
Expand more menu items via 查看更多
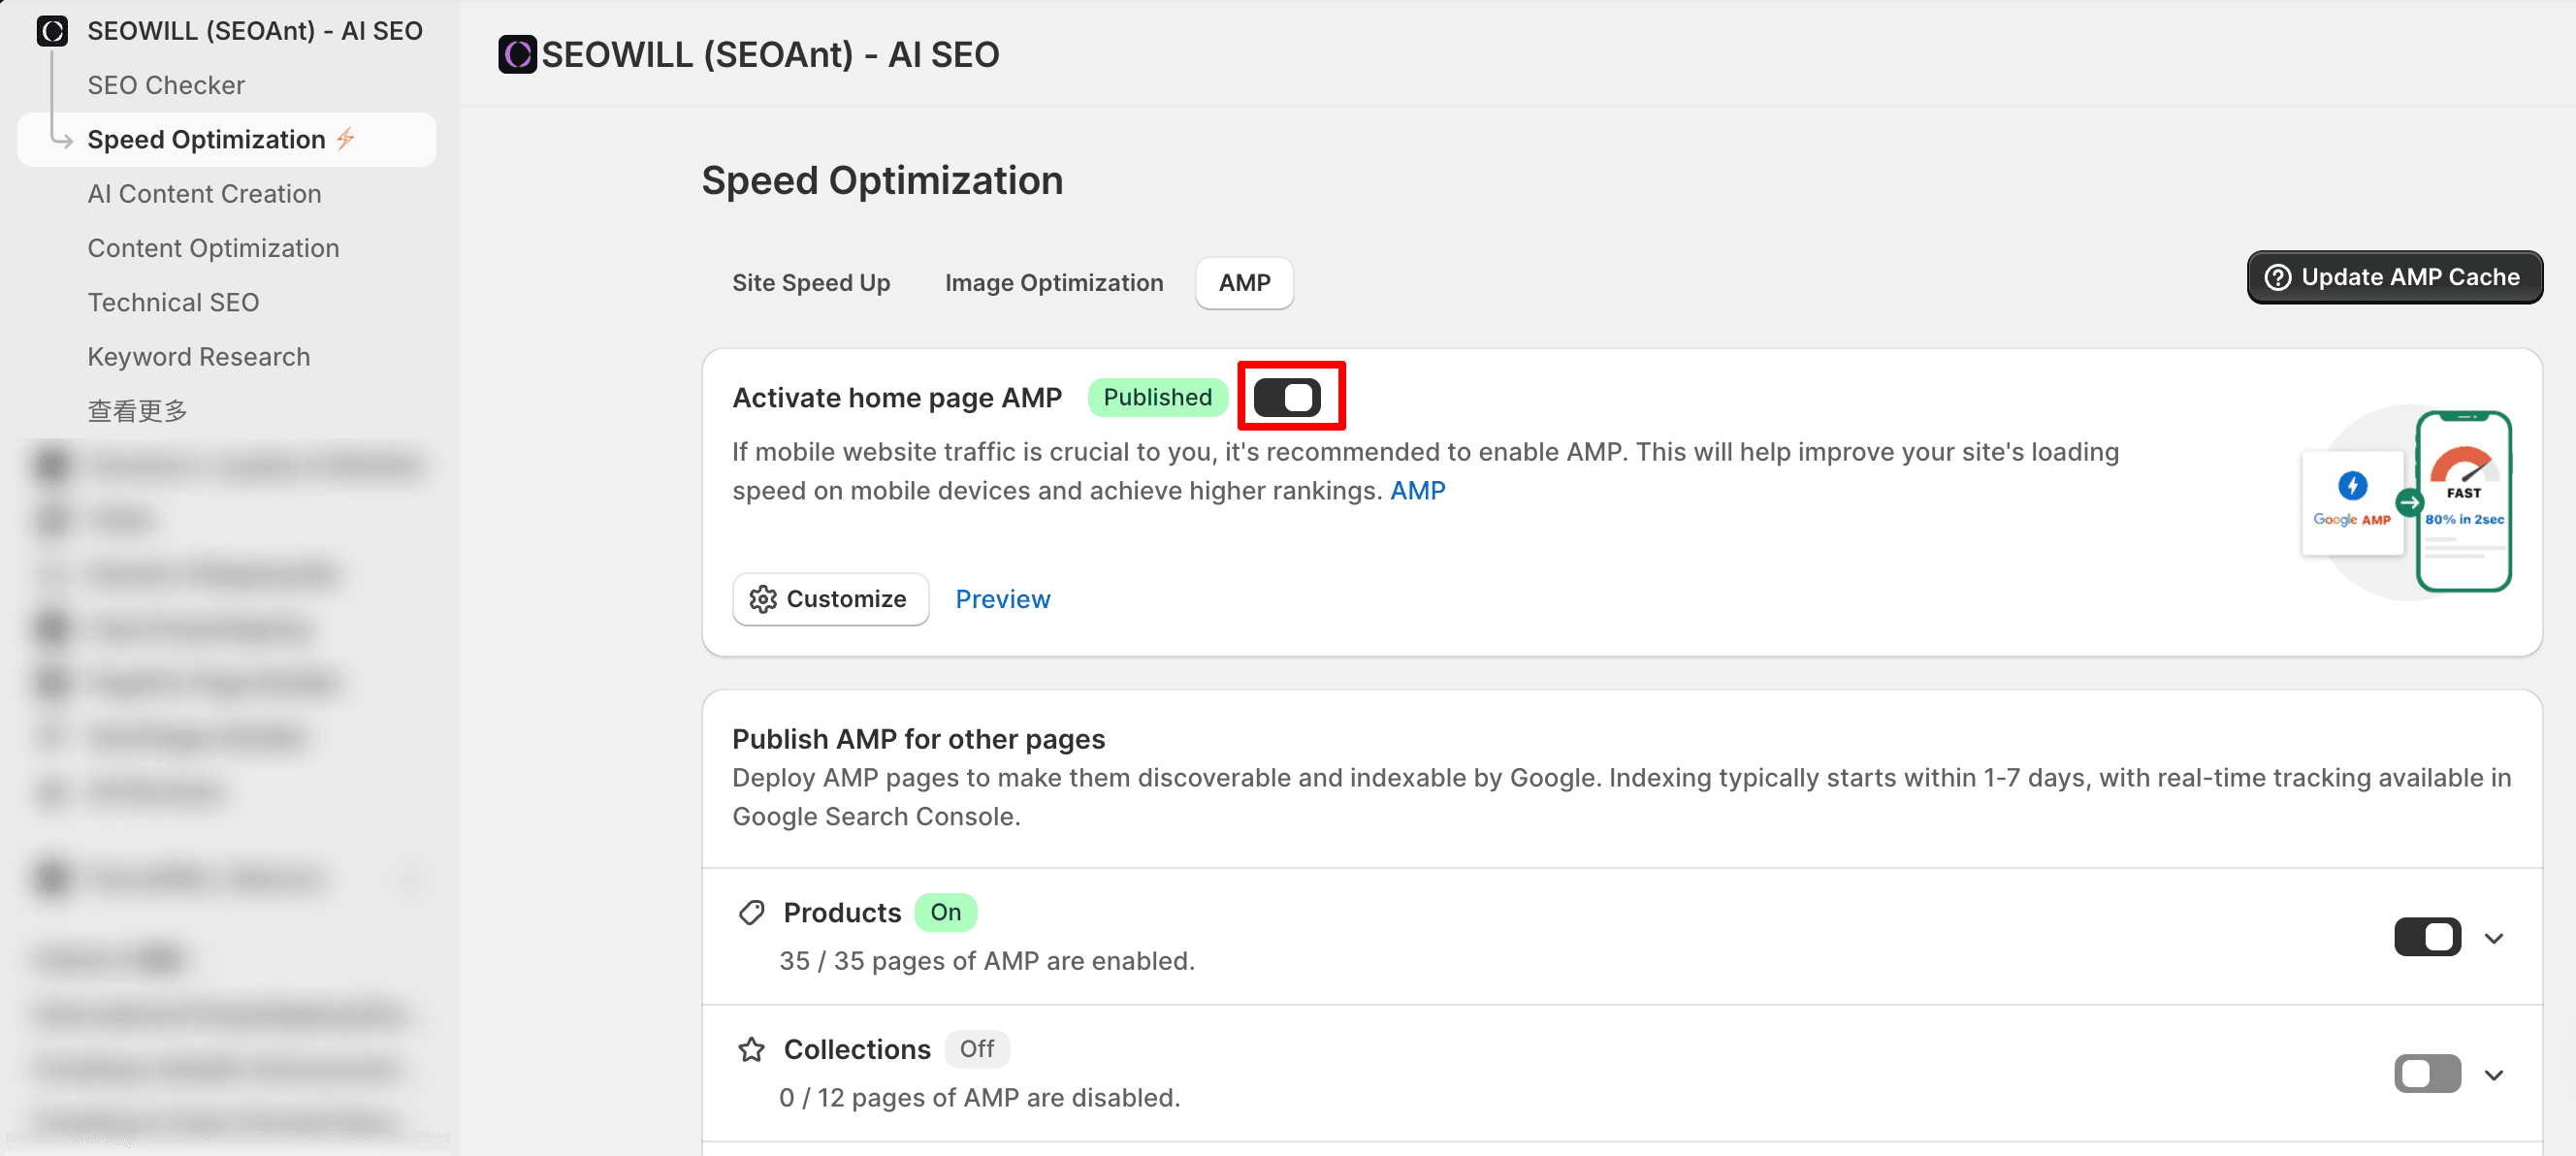pos(137,411)
